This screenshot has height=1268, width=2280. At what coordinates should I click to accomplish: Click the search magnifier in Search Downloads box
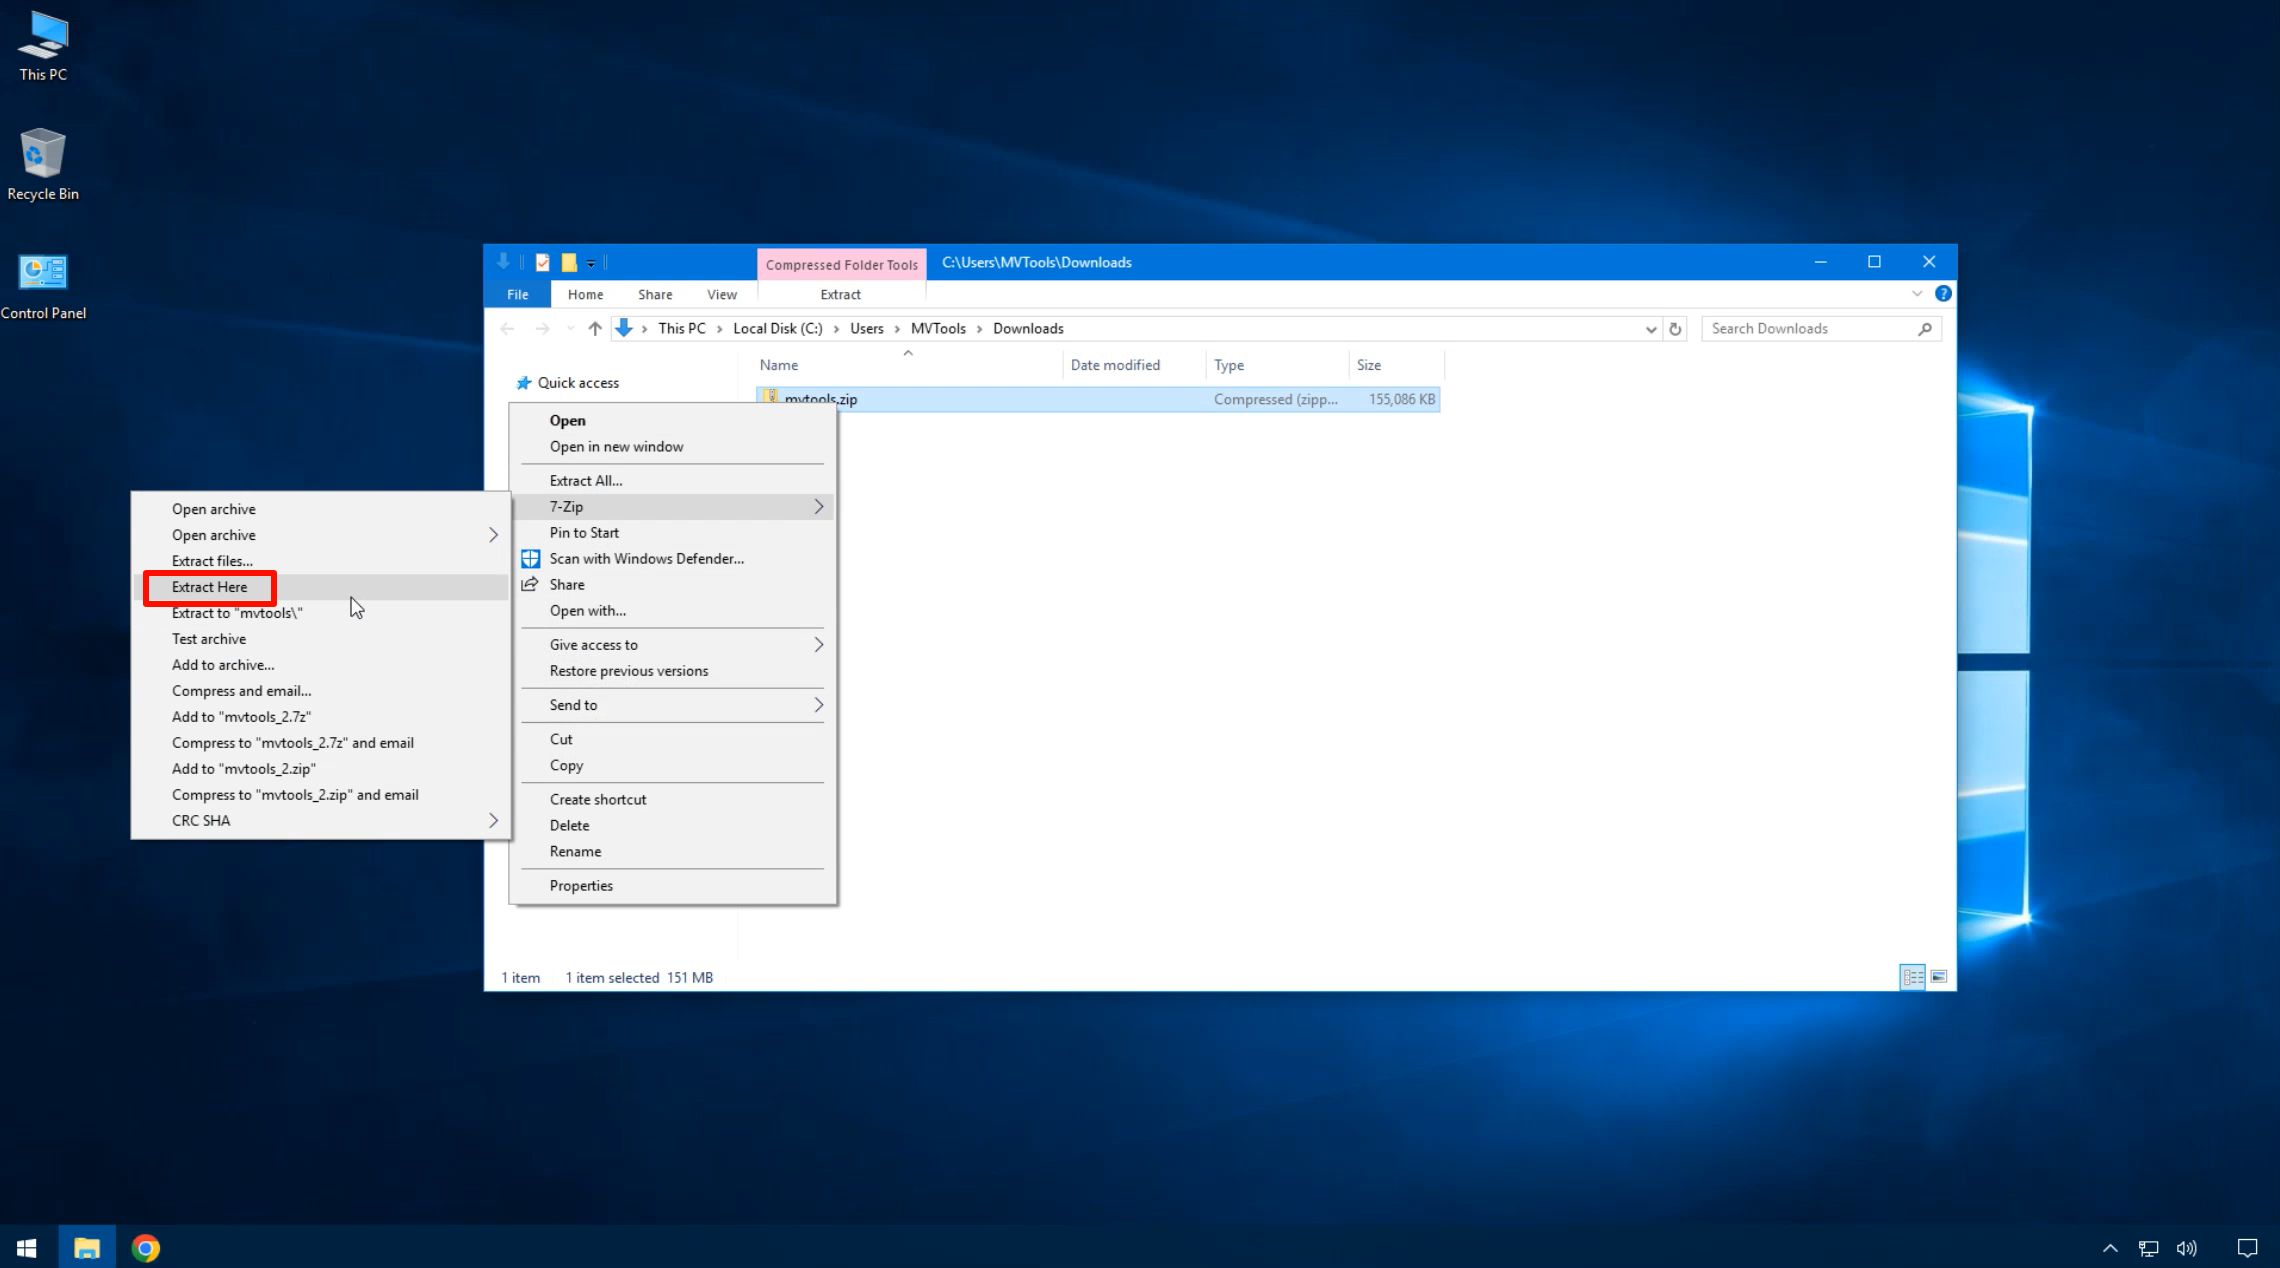1925,328
